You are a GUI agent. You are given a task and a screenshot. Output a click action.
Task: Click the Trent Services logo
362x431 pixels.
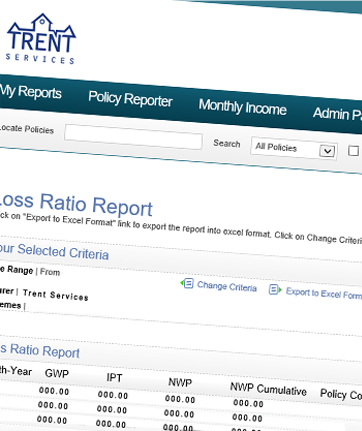41,39
